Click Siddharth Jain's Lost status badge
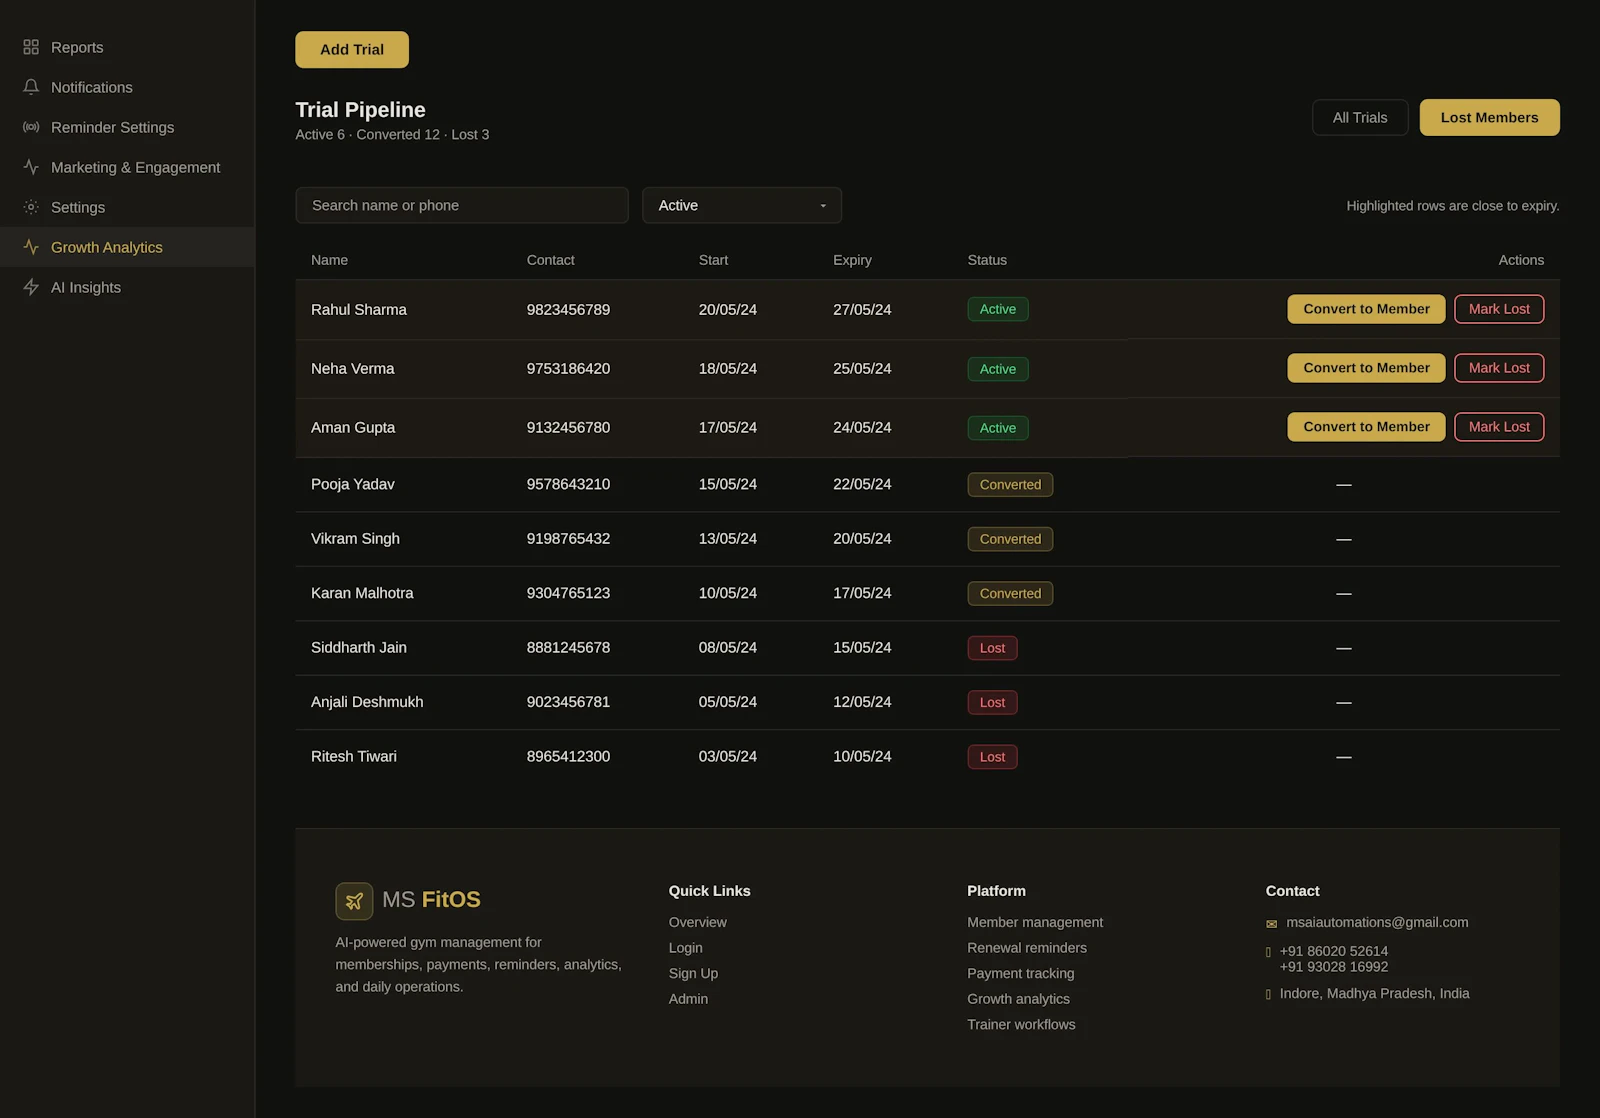The width and height of the screenshot is (1600, 1118). [992, 648]
